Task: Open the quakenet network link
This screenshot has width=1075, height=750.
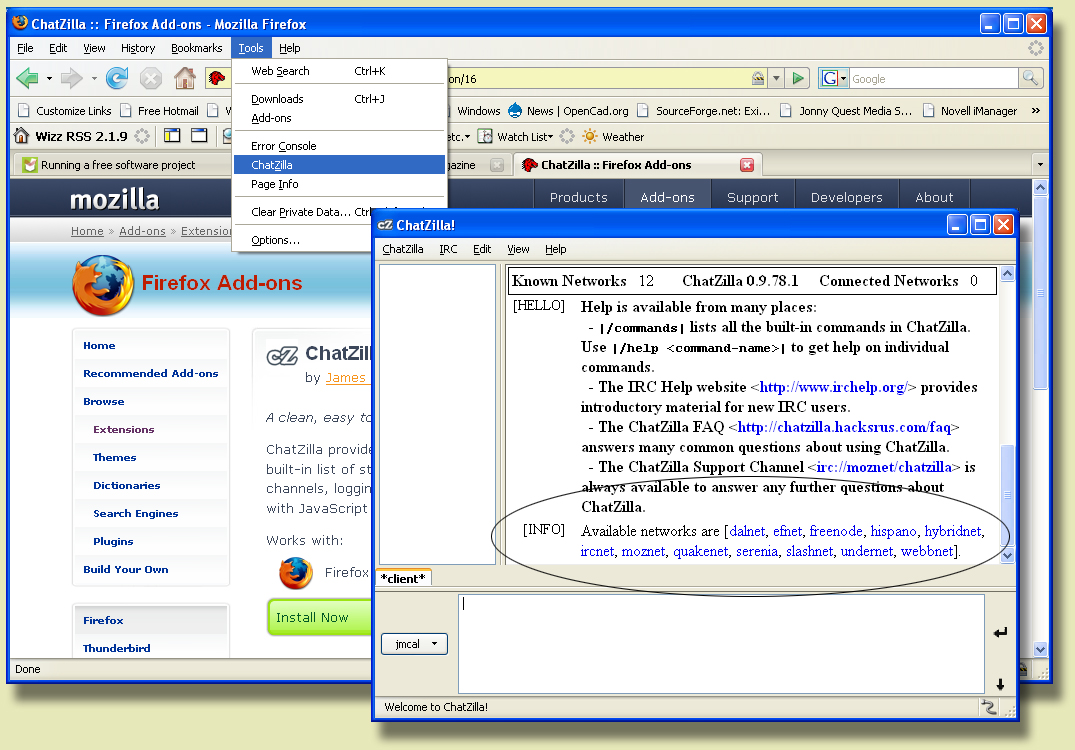Action: 701,551
